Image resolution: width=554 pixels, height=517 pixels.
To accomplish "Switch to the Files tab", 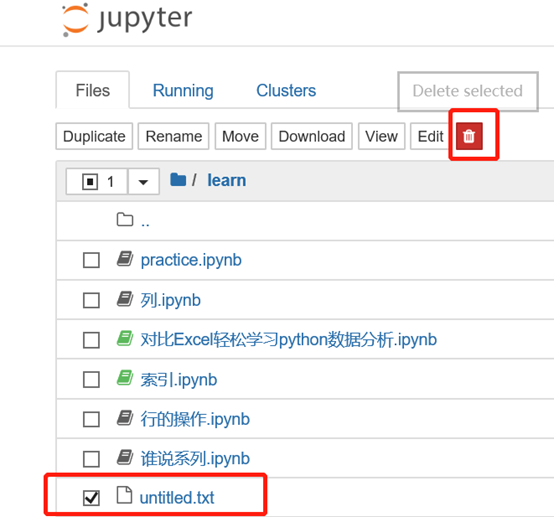I will [93, 90].
